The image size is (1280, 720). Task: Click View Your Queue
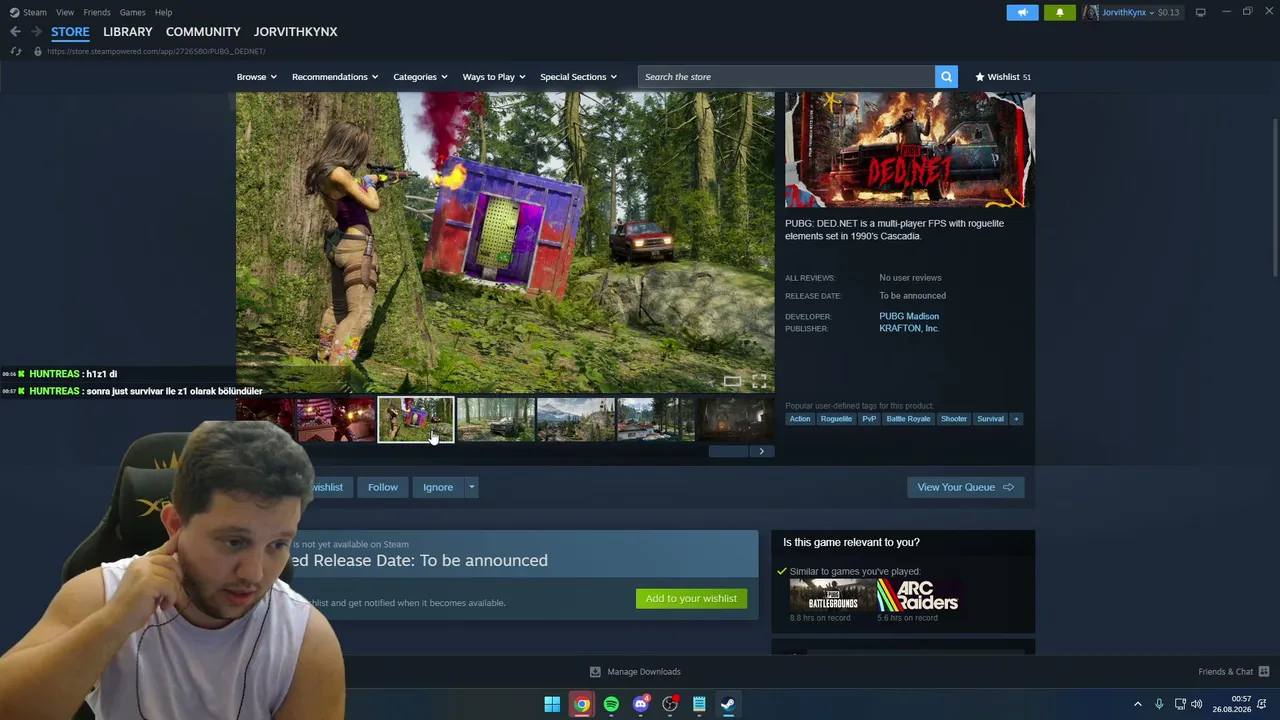(x=965, y=487)
